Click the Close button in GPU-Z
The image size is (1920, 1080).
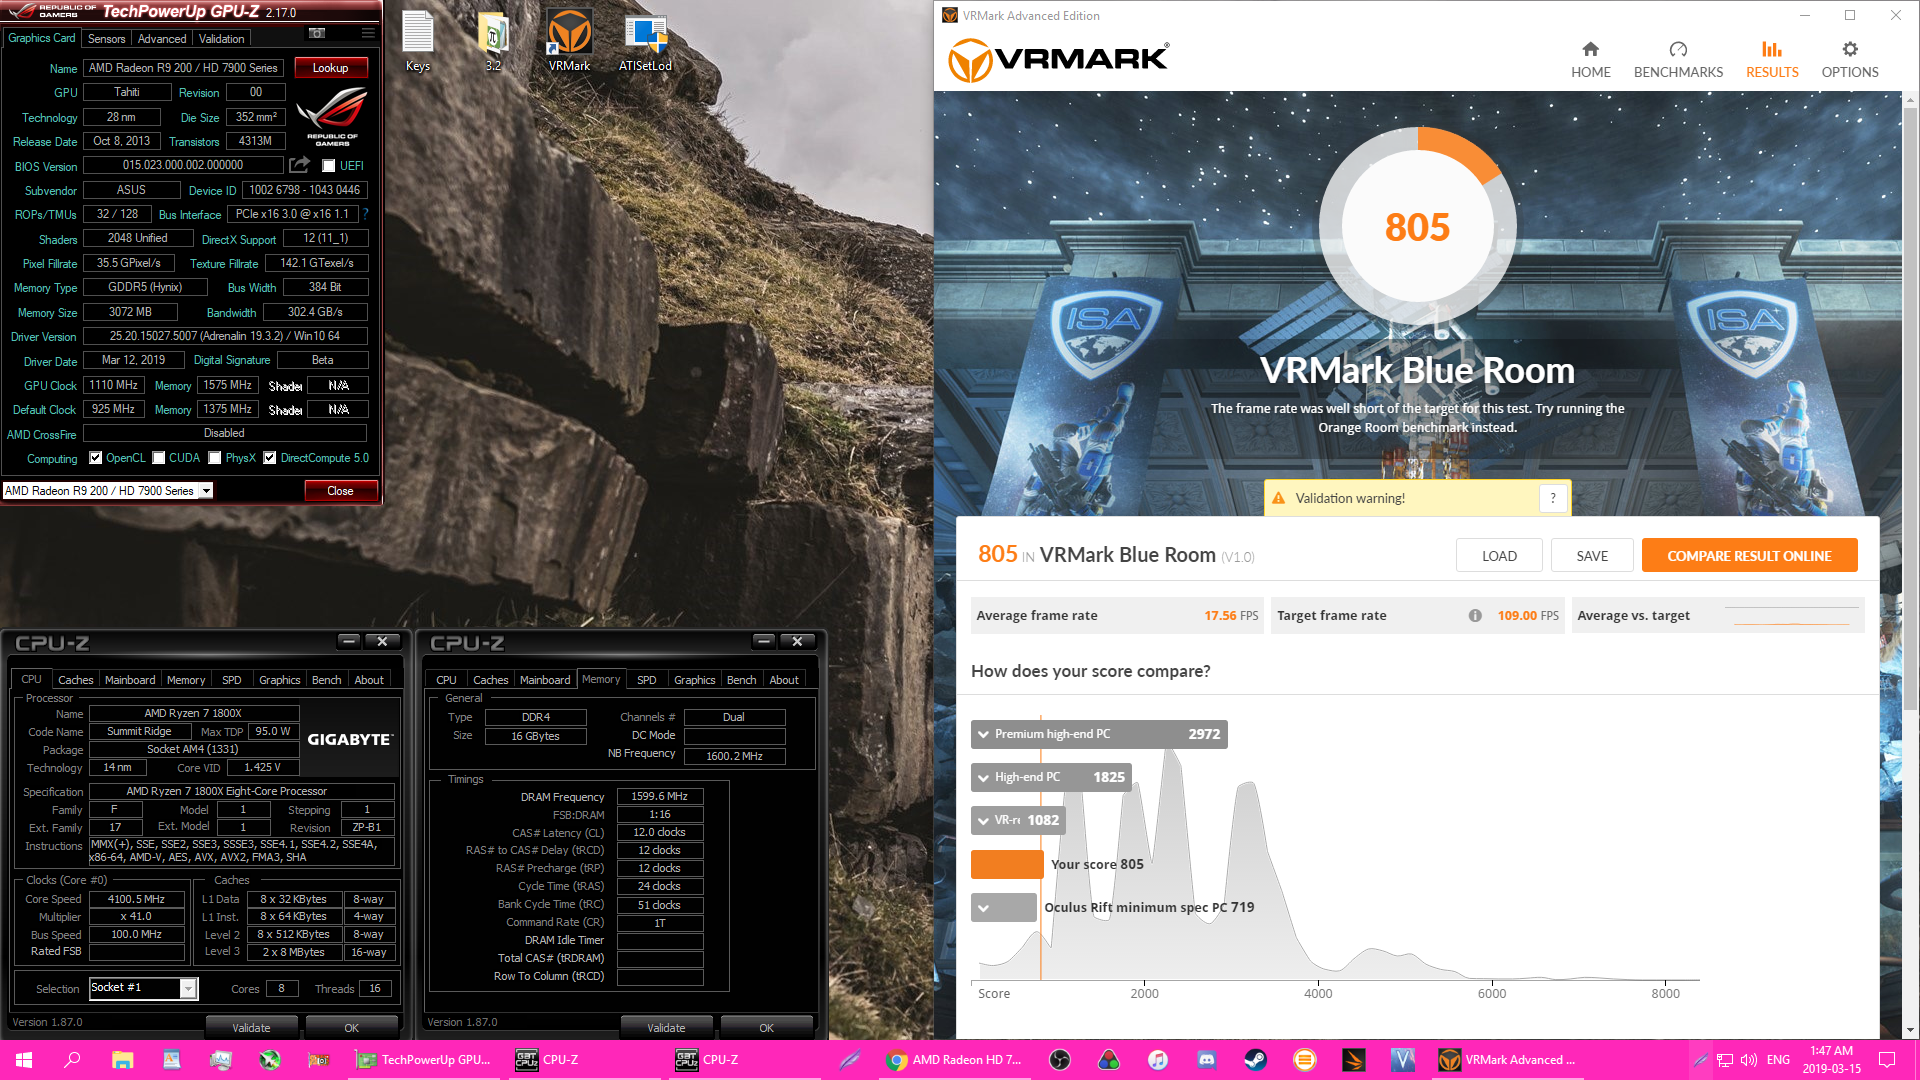pos(341,491)
